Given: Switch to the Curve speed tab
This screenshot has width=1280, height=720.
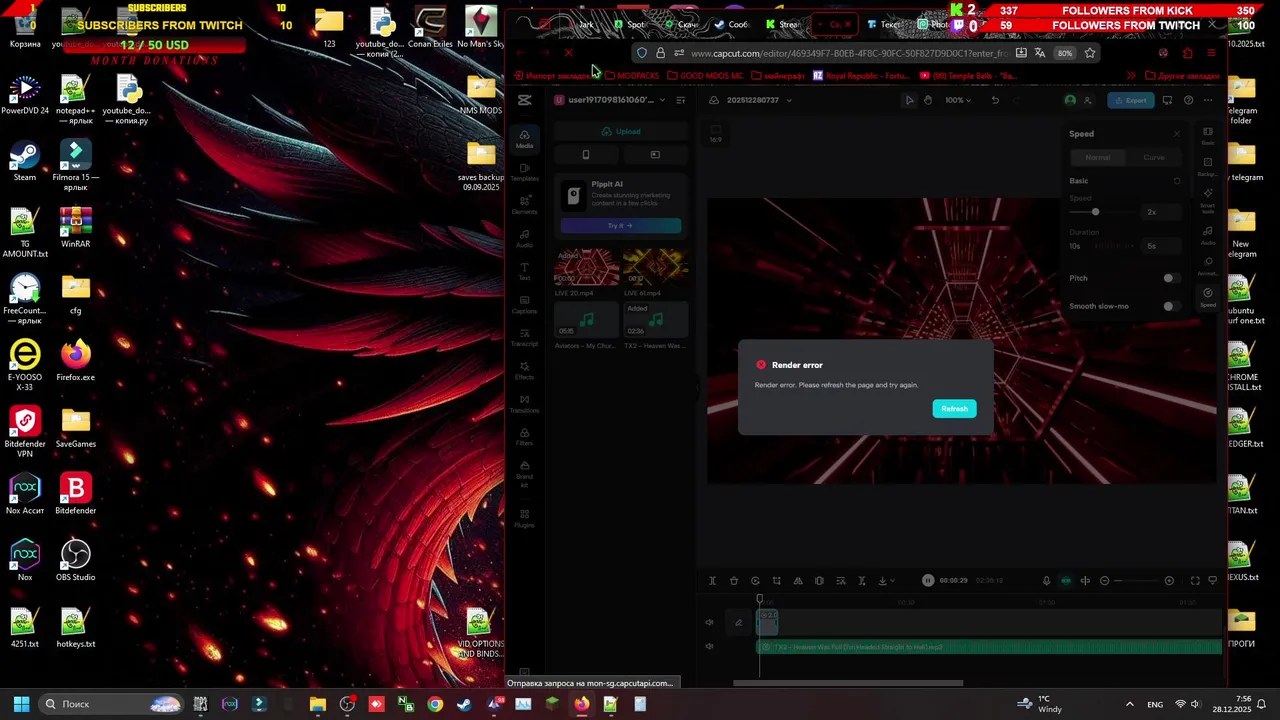Looking at the screenshot, I should pyautogui.click(x=1153, y=157).
